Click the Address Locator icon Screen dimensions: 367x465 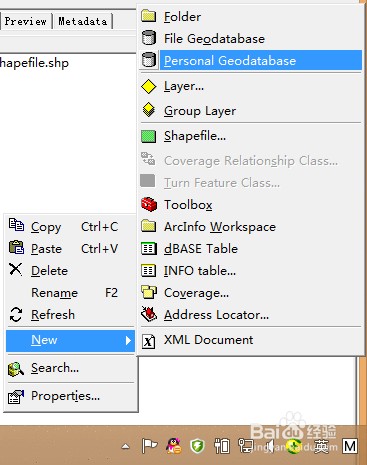149,314
